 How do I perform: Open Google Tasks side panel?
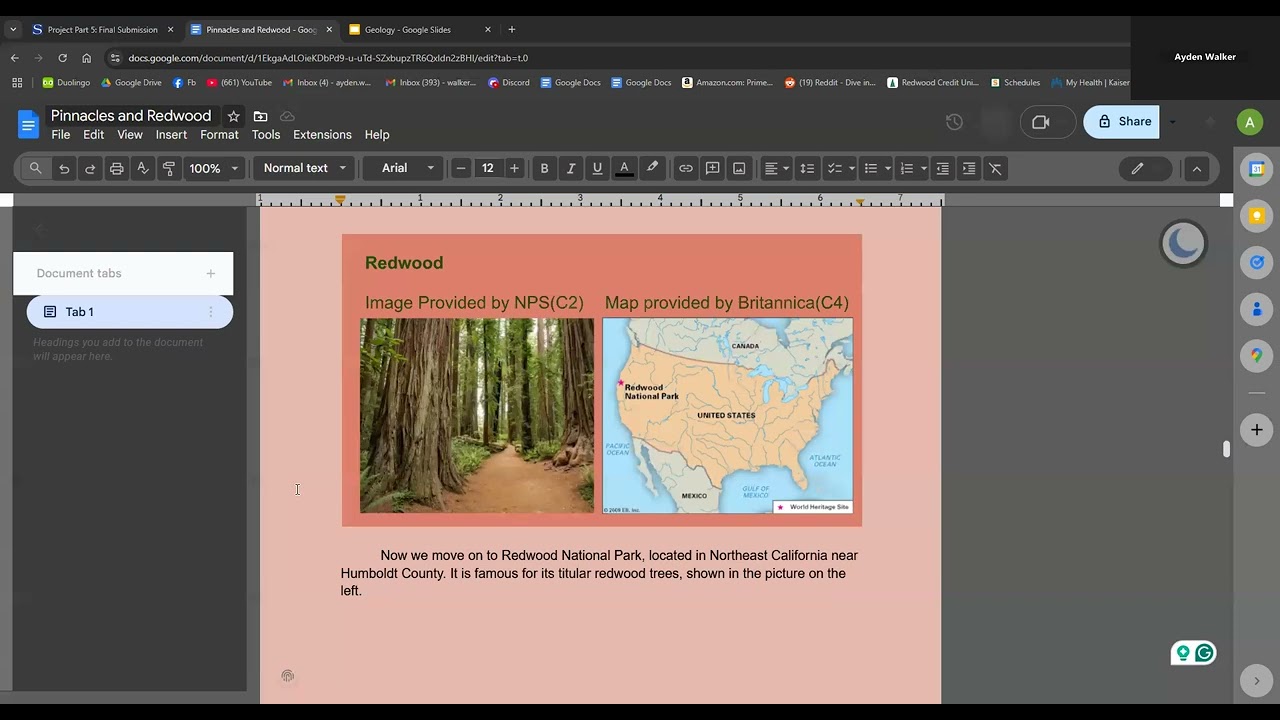1257,263
